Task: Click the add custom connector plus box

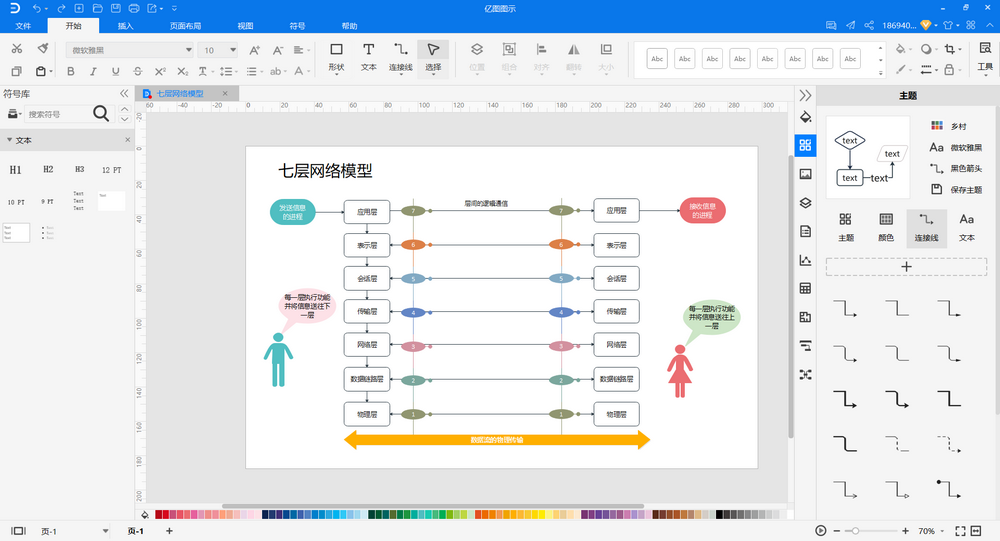Action: pyautogui.click(x=906, y=267)
